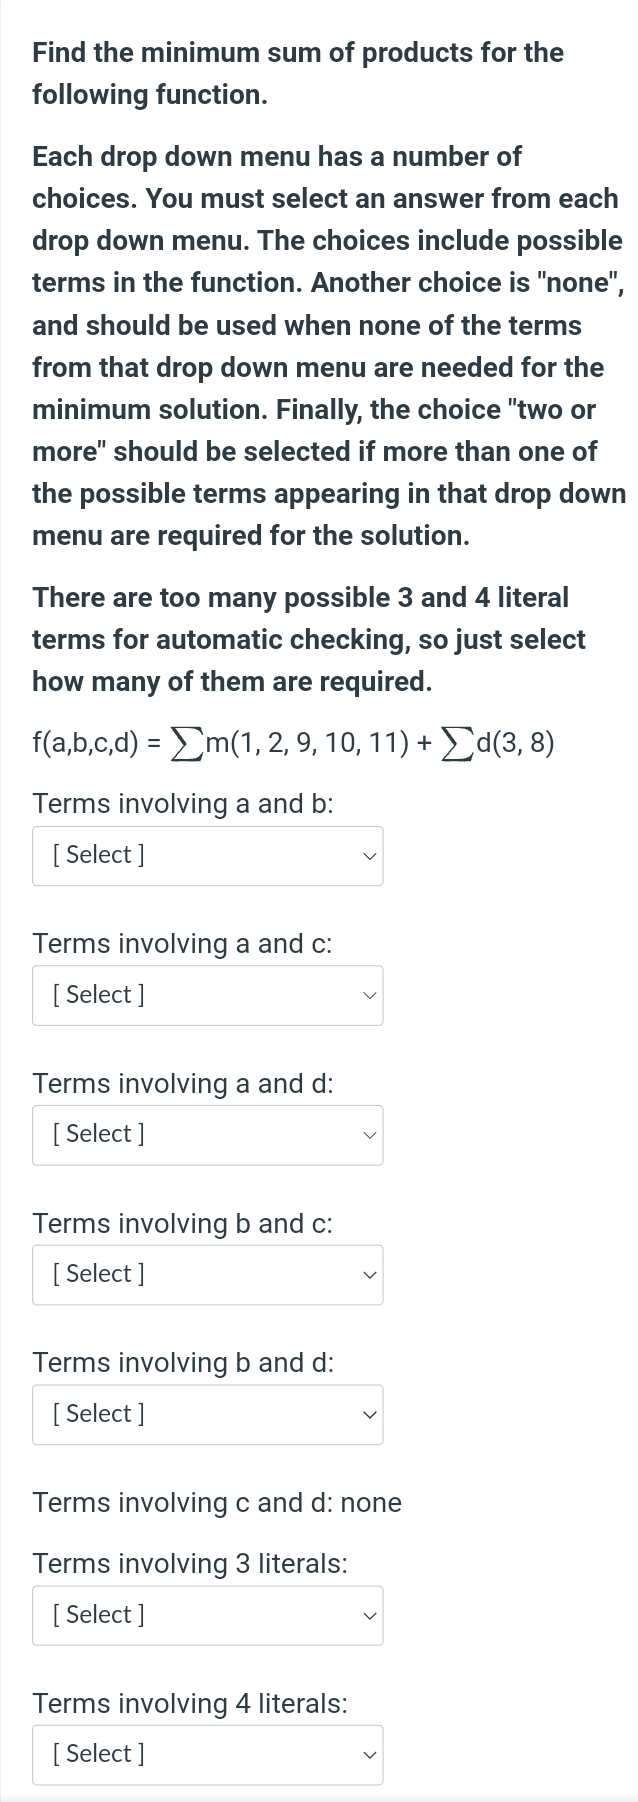This screenshot has width=638, height=1802.
Task: Open the chevron on the "a and b" dropdown
Action: [x=368, y=856]
